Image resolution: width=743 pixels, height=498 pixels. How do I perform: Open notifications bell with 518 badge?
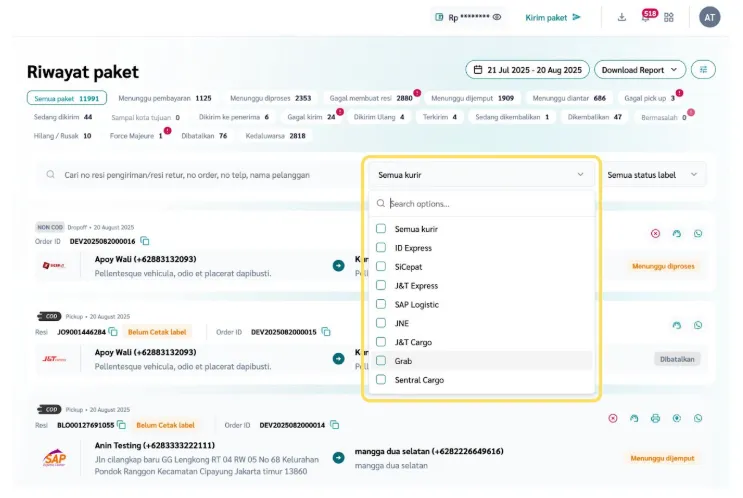click(x=646, y=17)
